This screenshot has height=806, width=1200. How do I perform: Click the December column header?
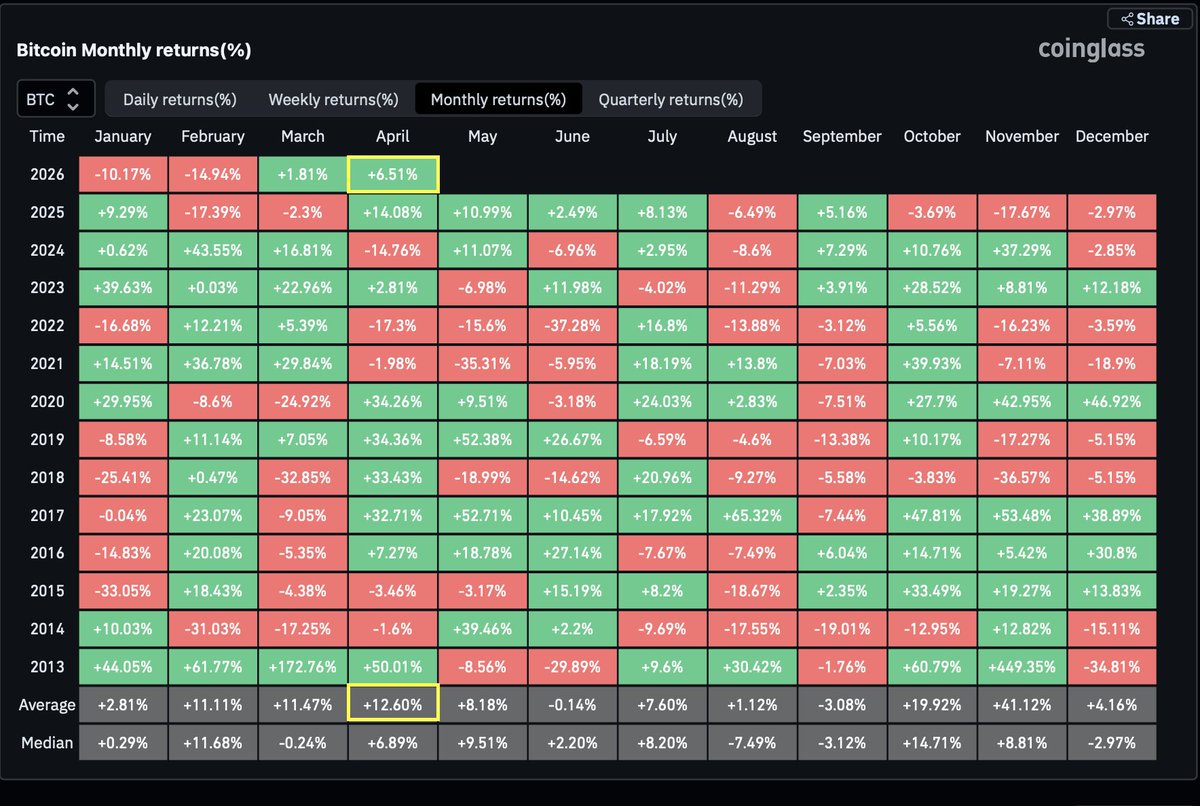click(x=1112, y=137)
